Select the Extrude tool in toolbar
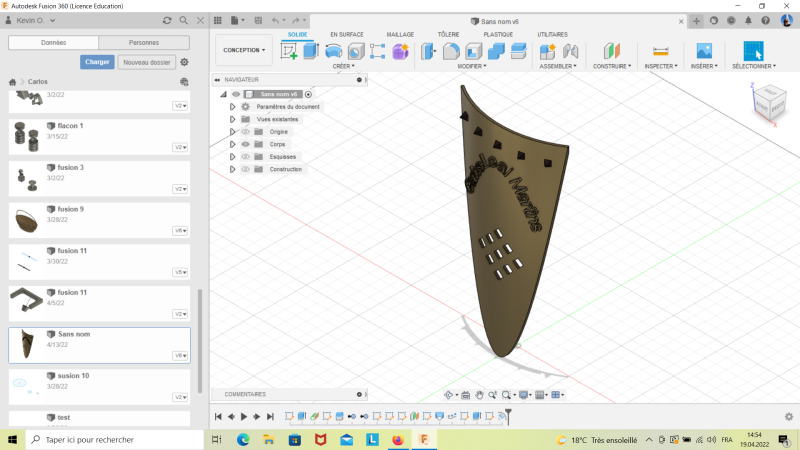 pyautogui.click(x=311, y=51)
